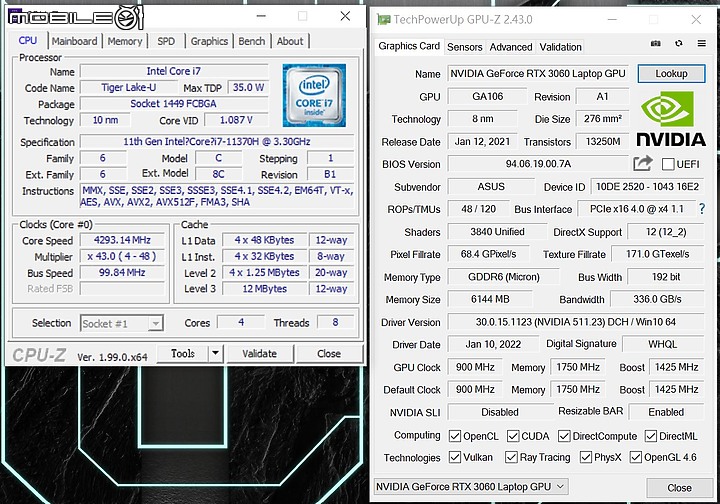
Task: Click the Tools button in CPU-Z
Action: click(183, 353)
